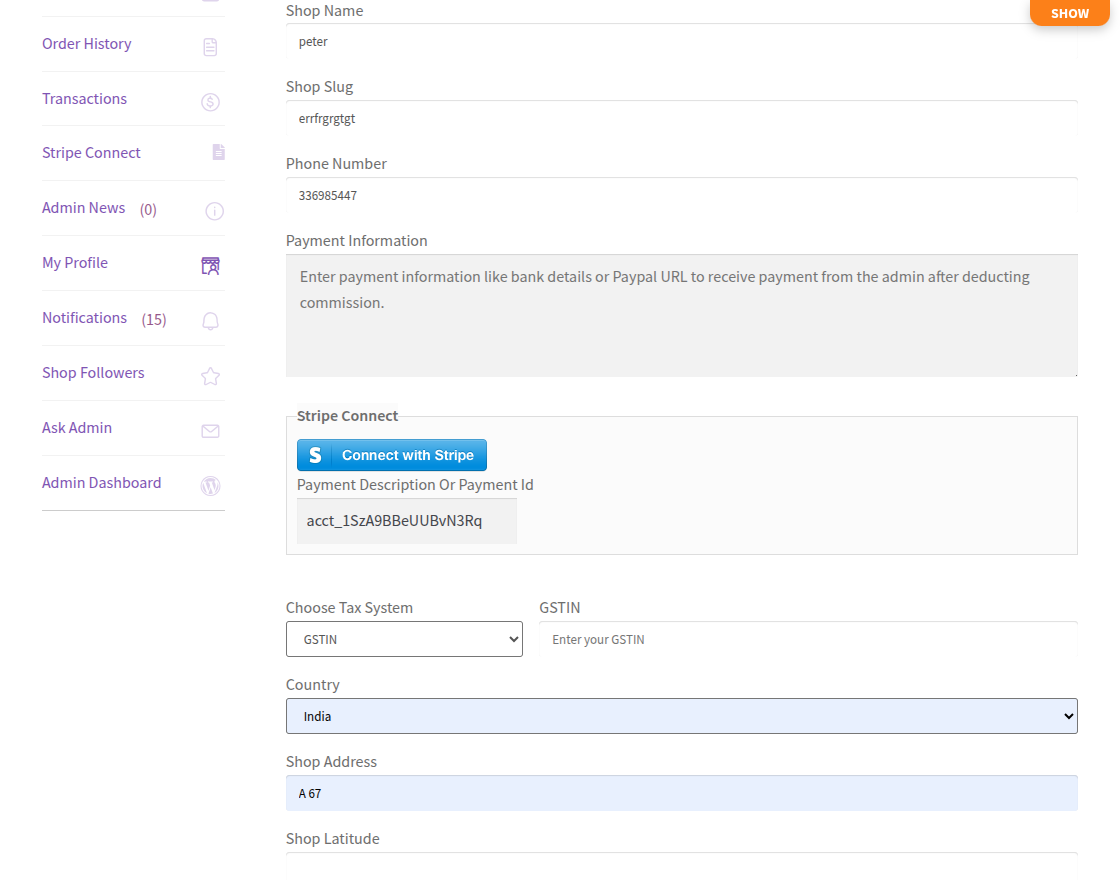Image resolution: width=1120 pixels, height=880 pixels.
Task: Focus the Shop Name input field
Action: 681,42
